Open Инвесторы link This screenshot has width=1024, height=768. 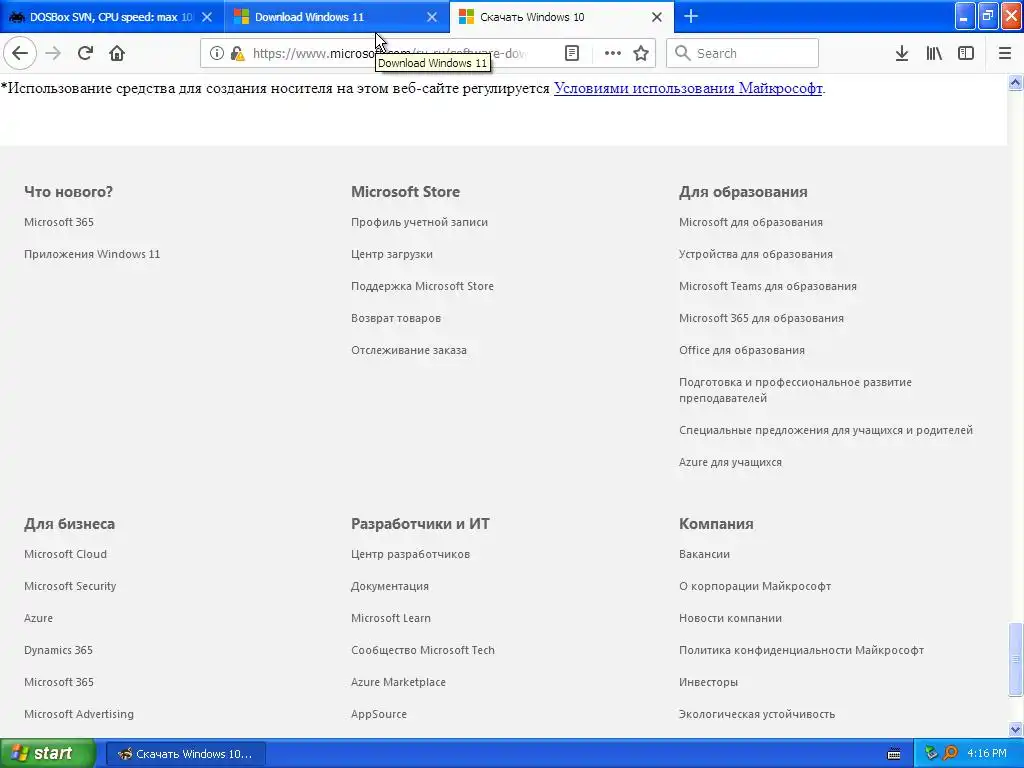(x=708, y=682)
